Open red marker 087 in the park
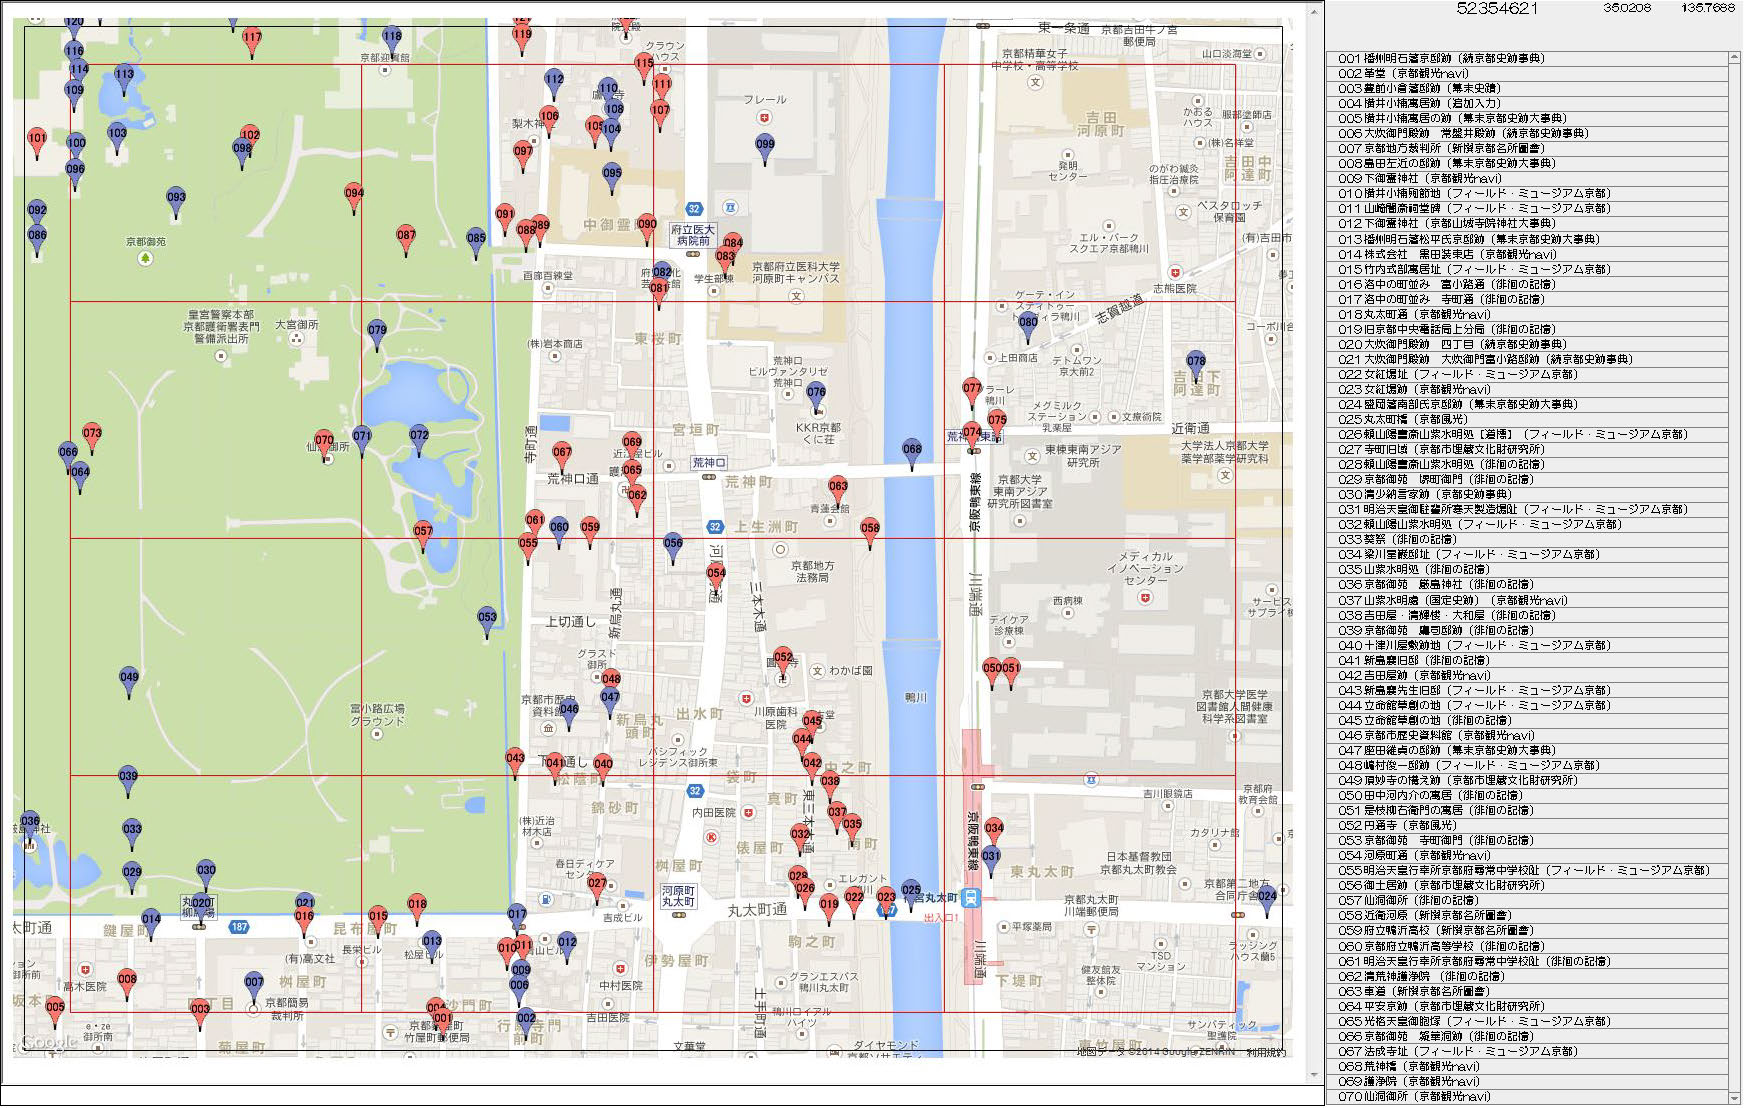The image size is (1746, 1108). (405, 241)
